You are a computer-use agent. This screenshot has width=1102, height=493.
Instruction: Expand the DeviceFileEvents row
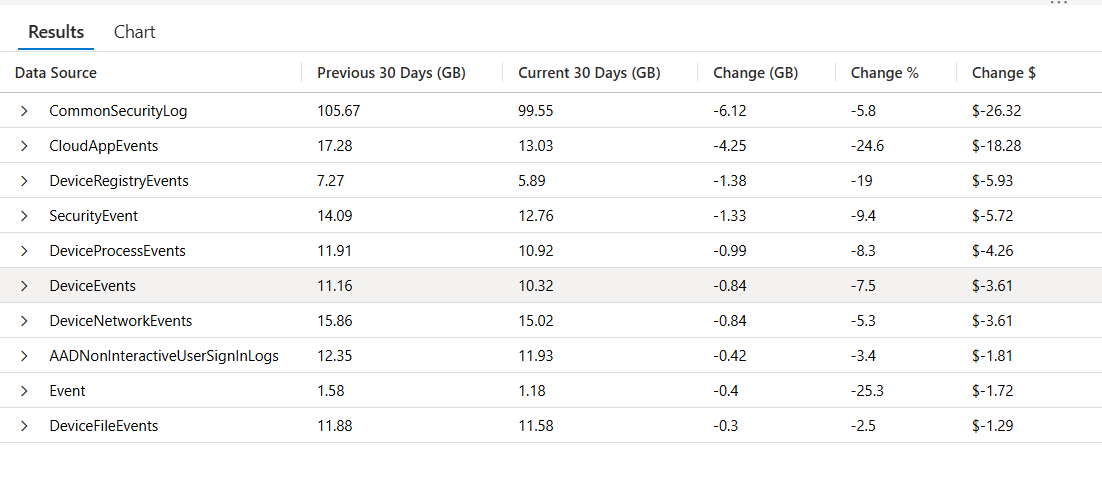pos(24,426)
